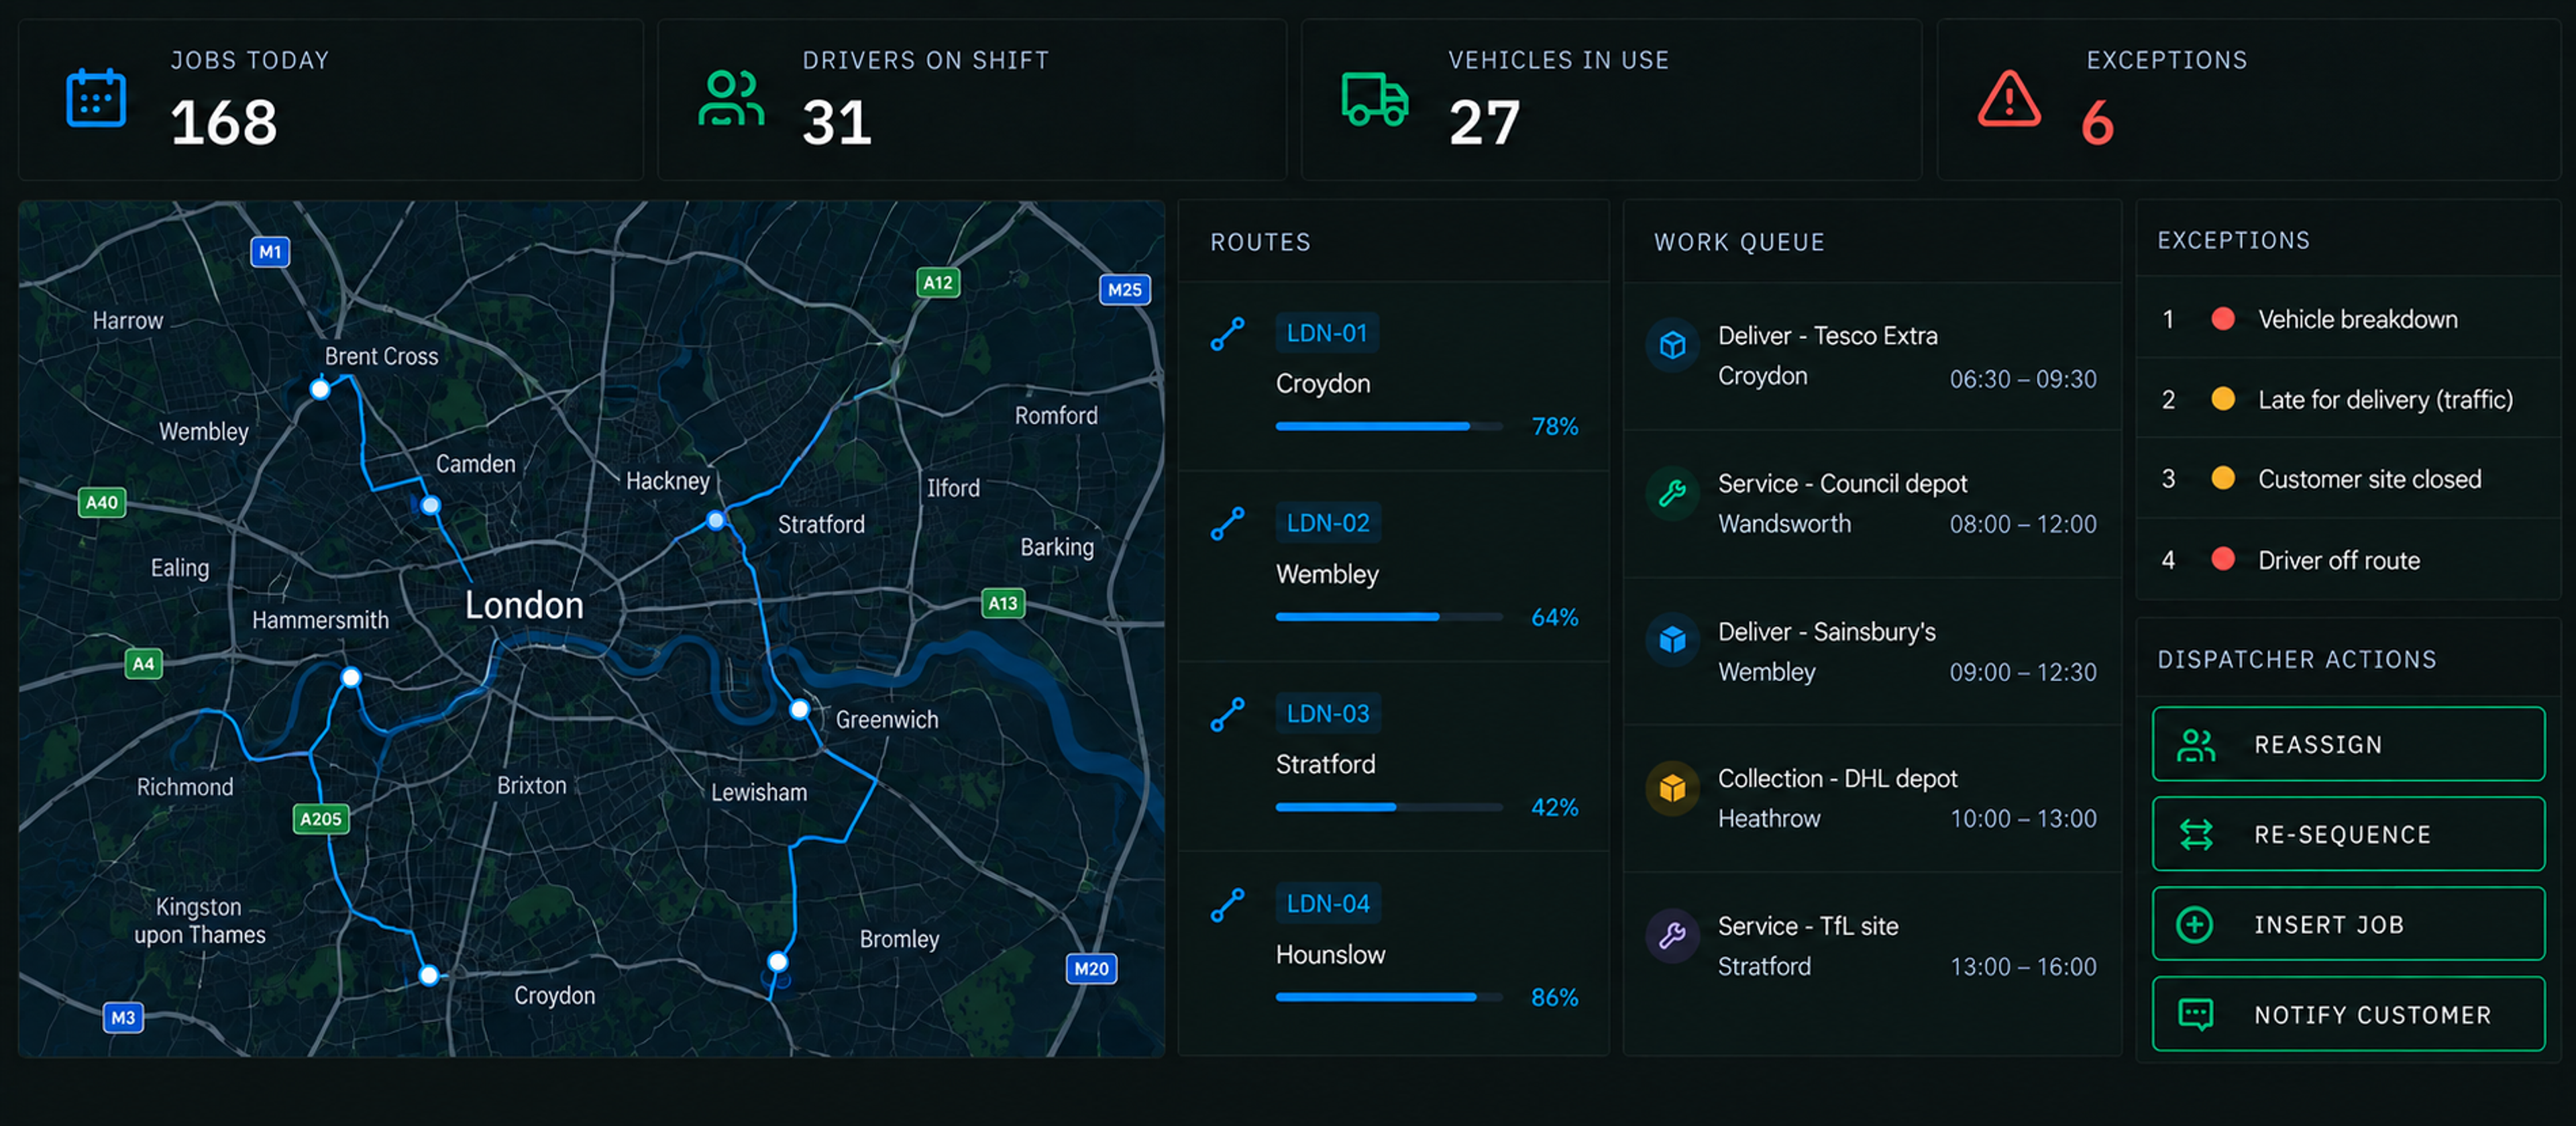Click the orange dot beside Late for delivery
This screenshot has width=2576, height=1126.
(x=2223, y=399)
